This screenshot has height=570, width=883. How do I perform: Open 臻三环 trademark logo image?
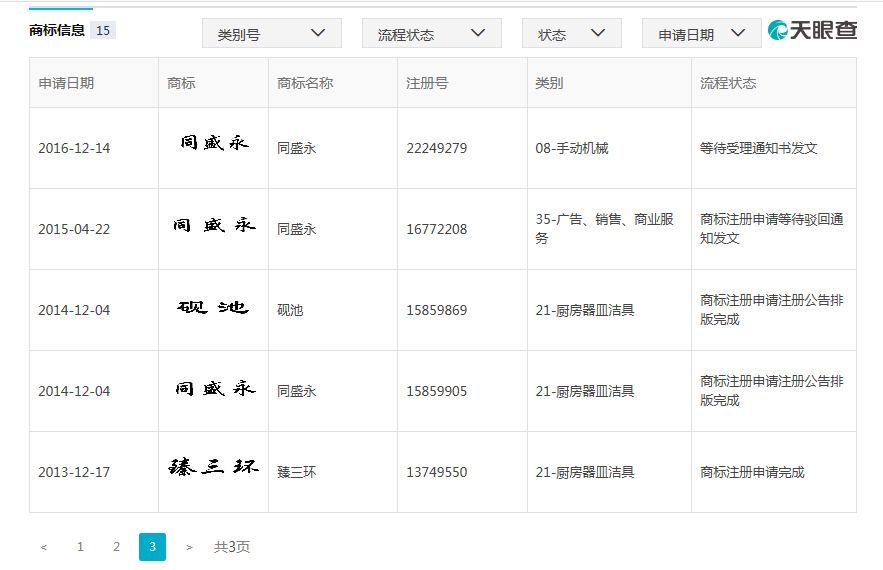213,468
